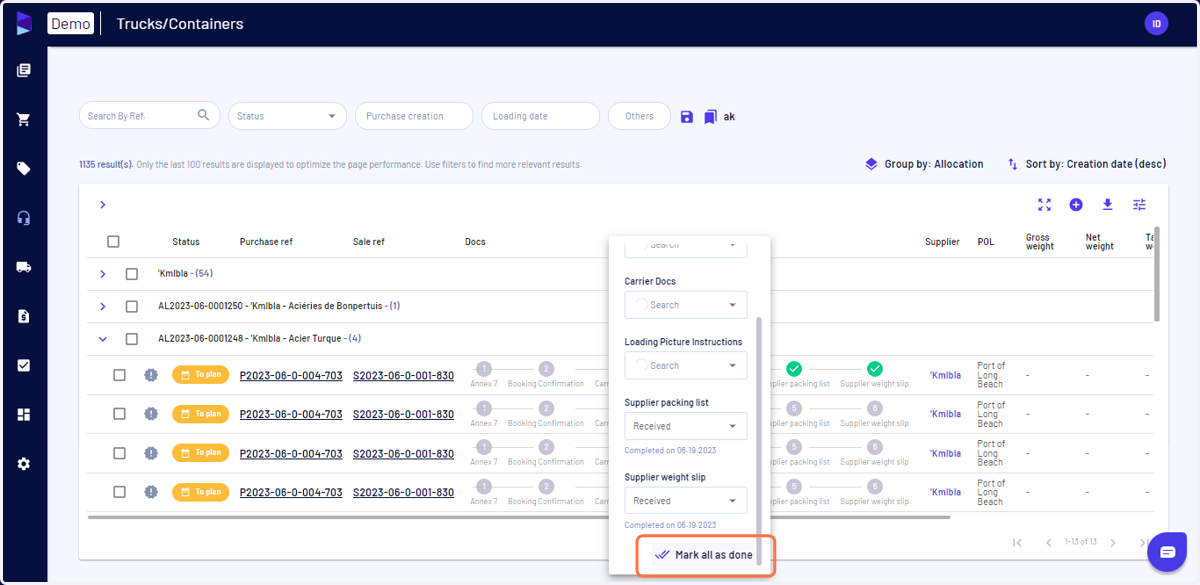Click the table vertical scrollbar

click(1157, 274)
